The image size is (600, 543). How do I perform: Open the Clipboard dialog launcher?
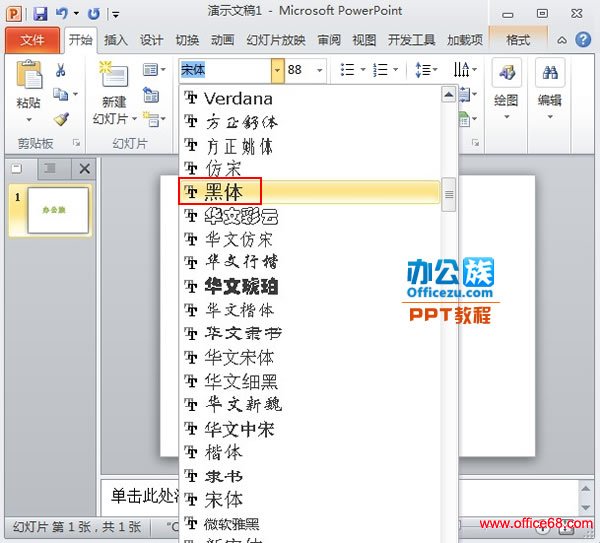[77, 143]
